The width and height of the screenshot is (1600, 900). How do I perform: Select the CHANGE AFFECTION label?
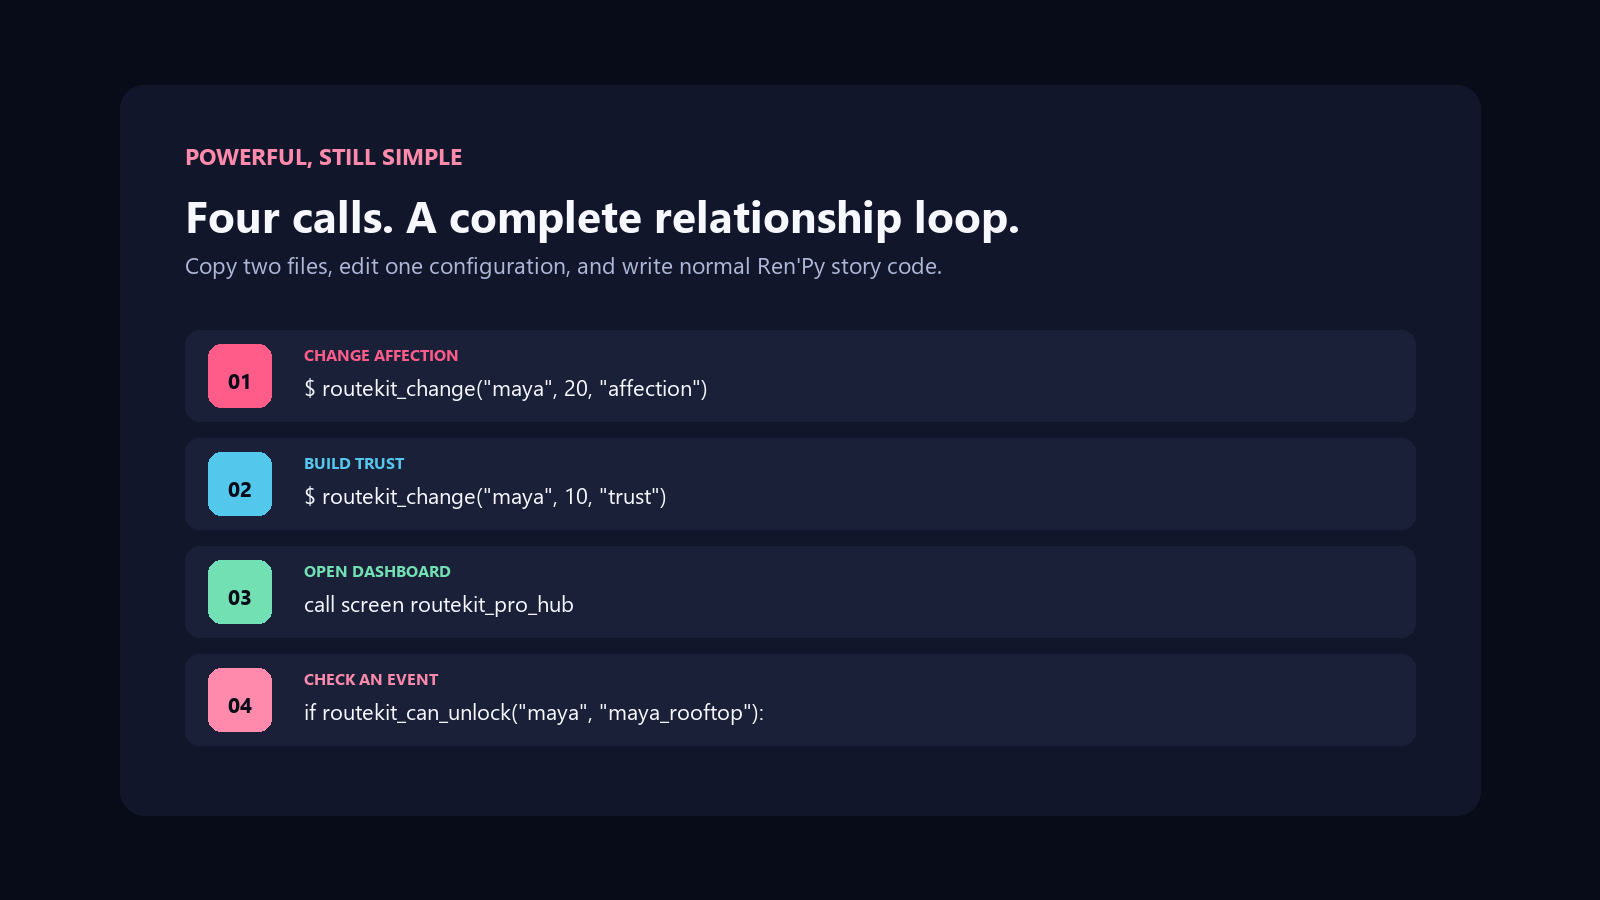381,356
